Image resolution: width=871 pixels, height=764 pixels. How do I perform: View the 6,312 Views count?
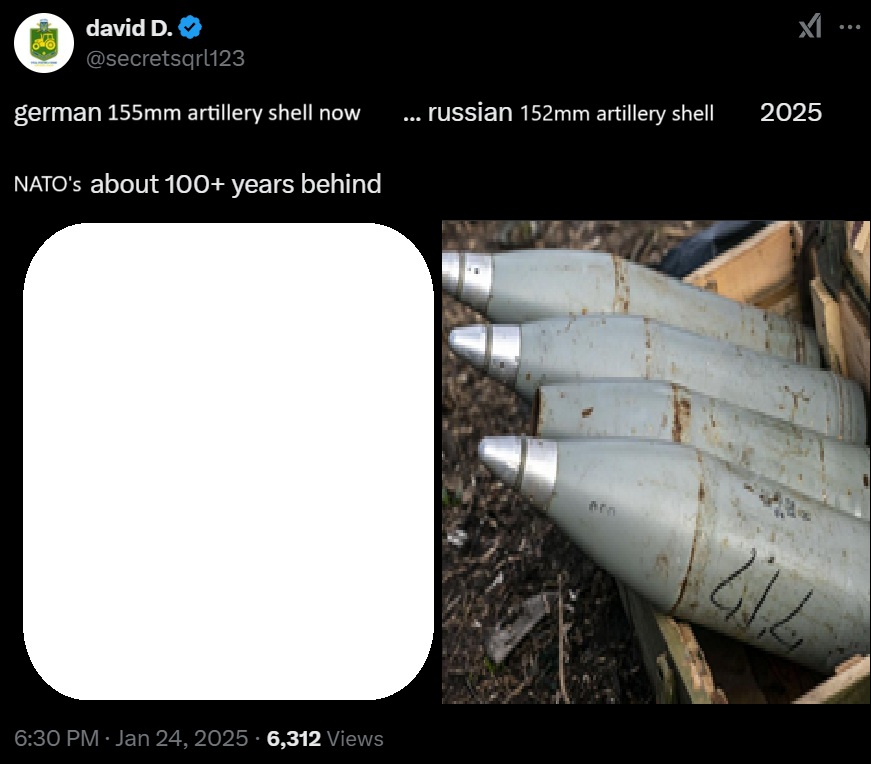tap(325, 738)
